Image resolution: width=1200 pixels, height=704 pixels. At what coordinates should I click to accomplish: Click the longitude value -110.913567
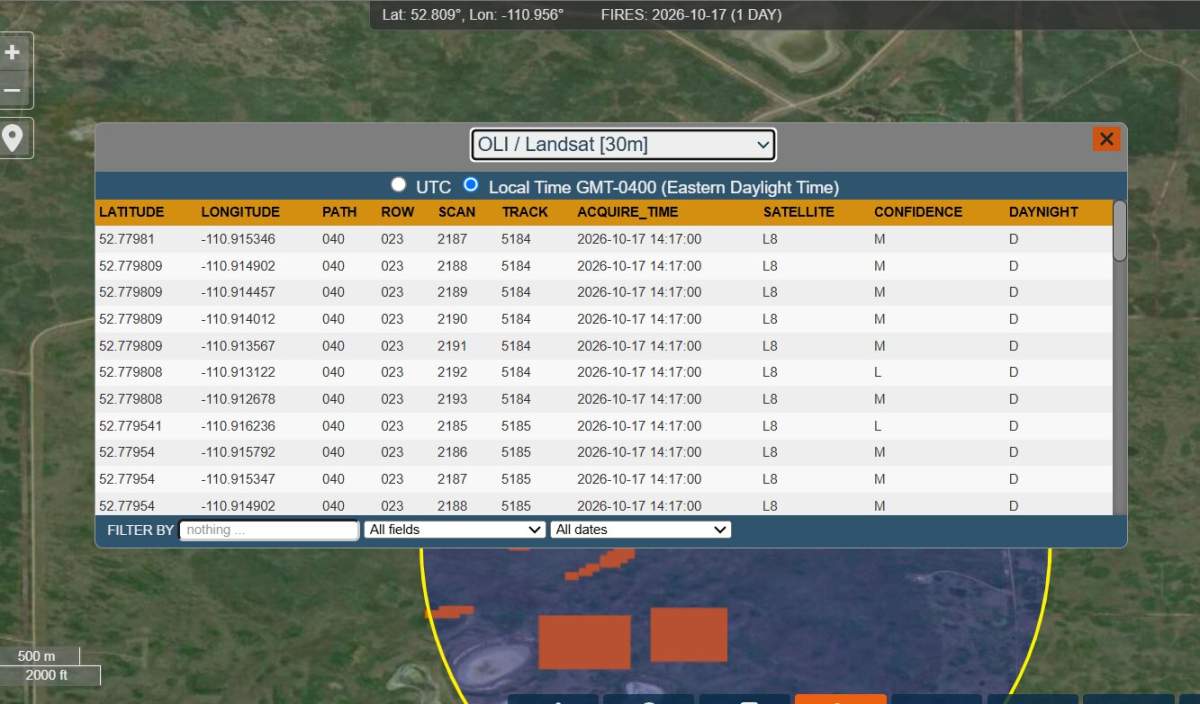(x=238, y=345)
